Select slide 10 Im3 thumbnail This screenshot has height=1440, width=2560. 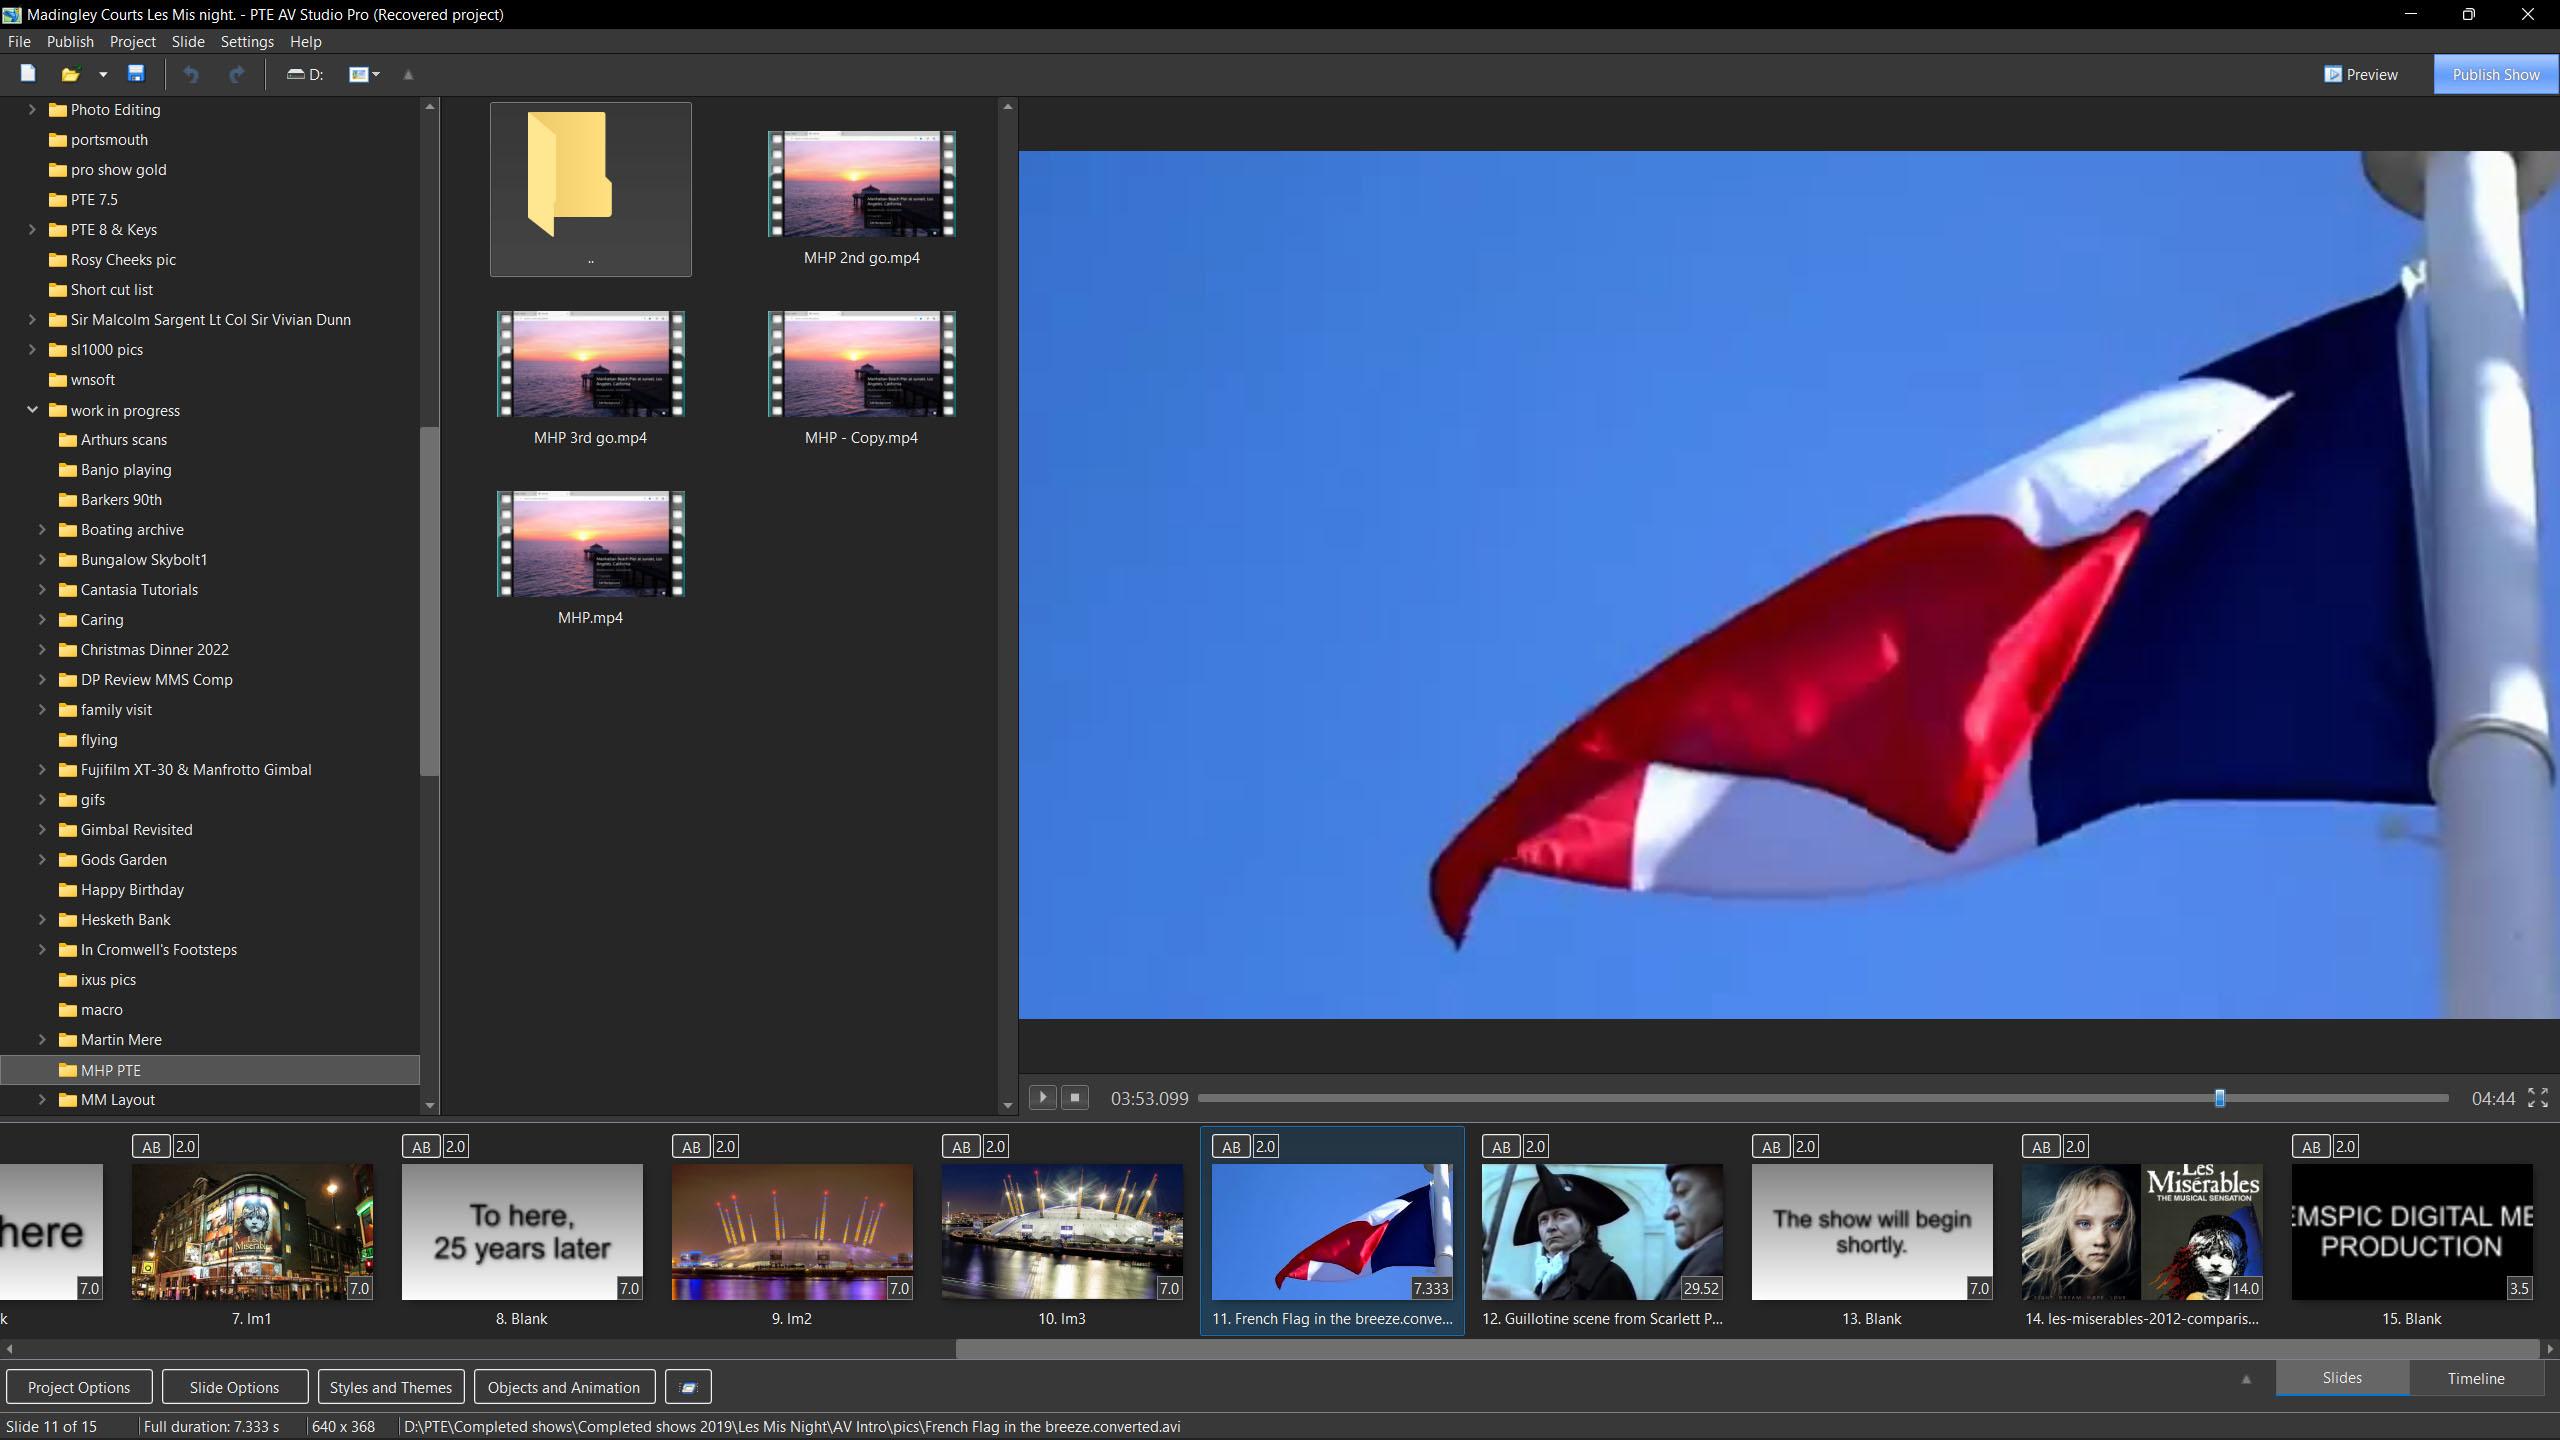click(1062, 1232)
